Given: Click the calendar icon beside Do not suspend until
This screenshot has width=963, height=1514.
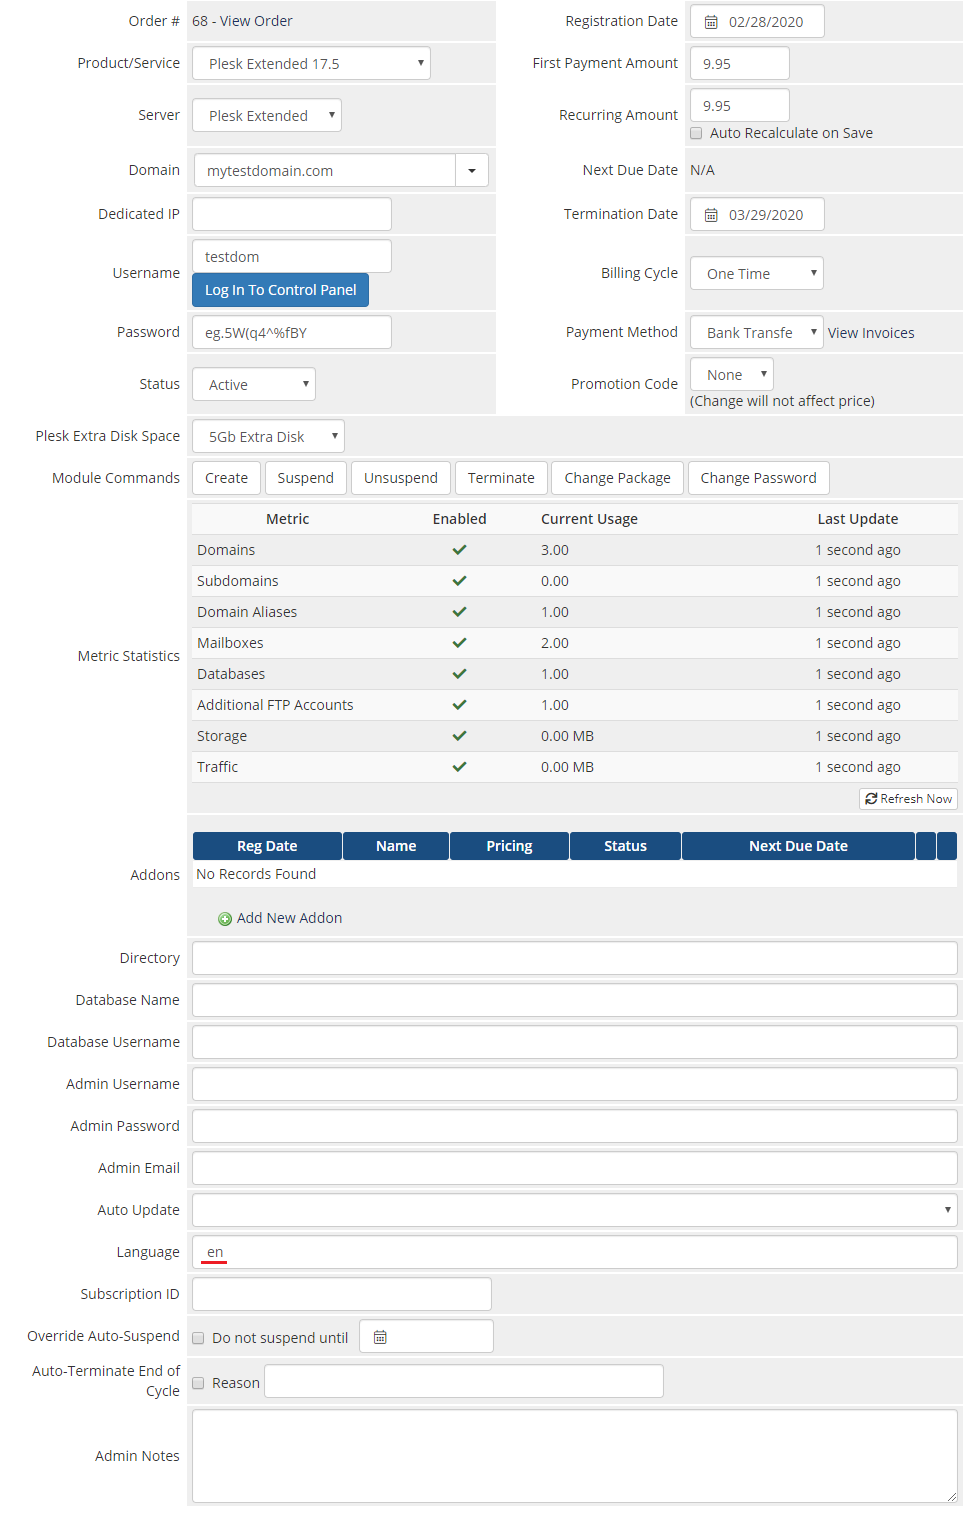Looking at the screenshot, I should click(380, 1337).
